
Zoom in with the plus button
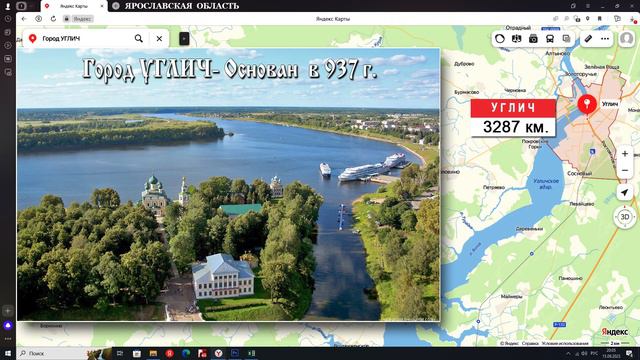point(625,154)
